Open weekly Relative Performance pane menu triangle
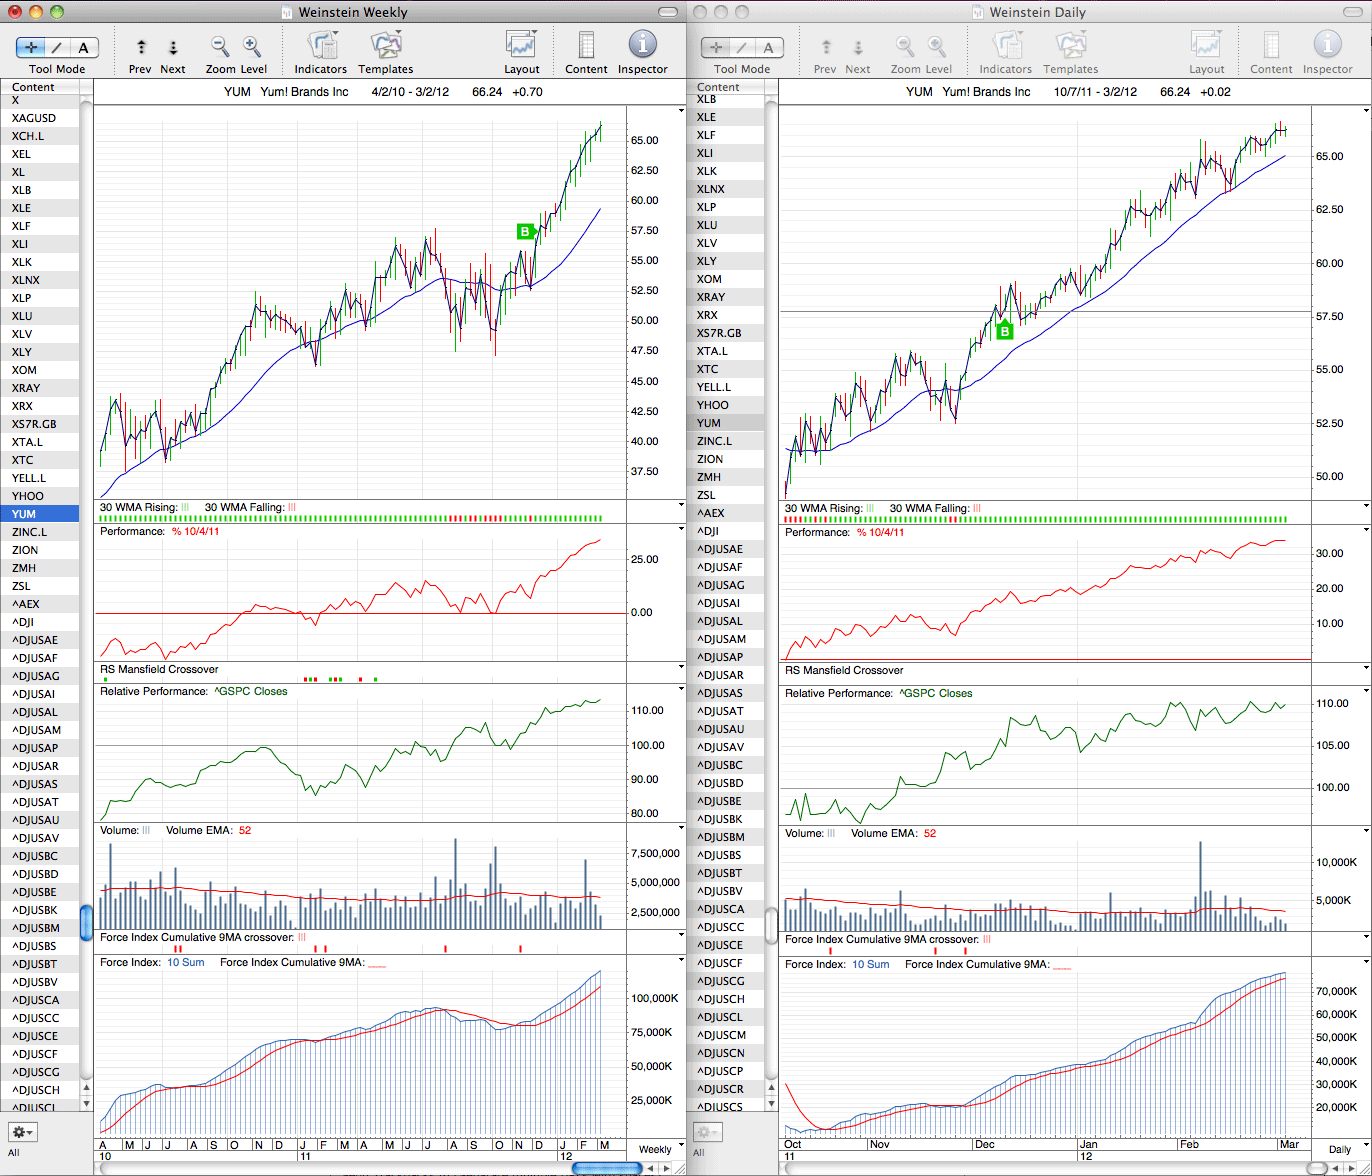The width and height of the screenshot is (1372, 1176). (x=682, y=691)
